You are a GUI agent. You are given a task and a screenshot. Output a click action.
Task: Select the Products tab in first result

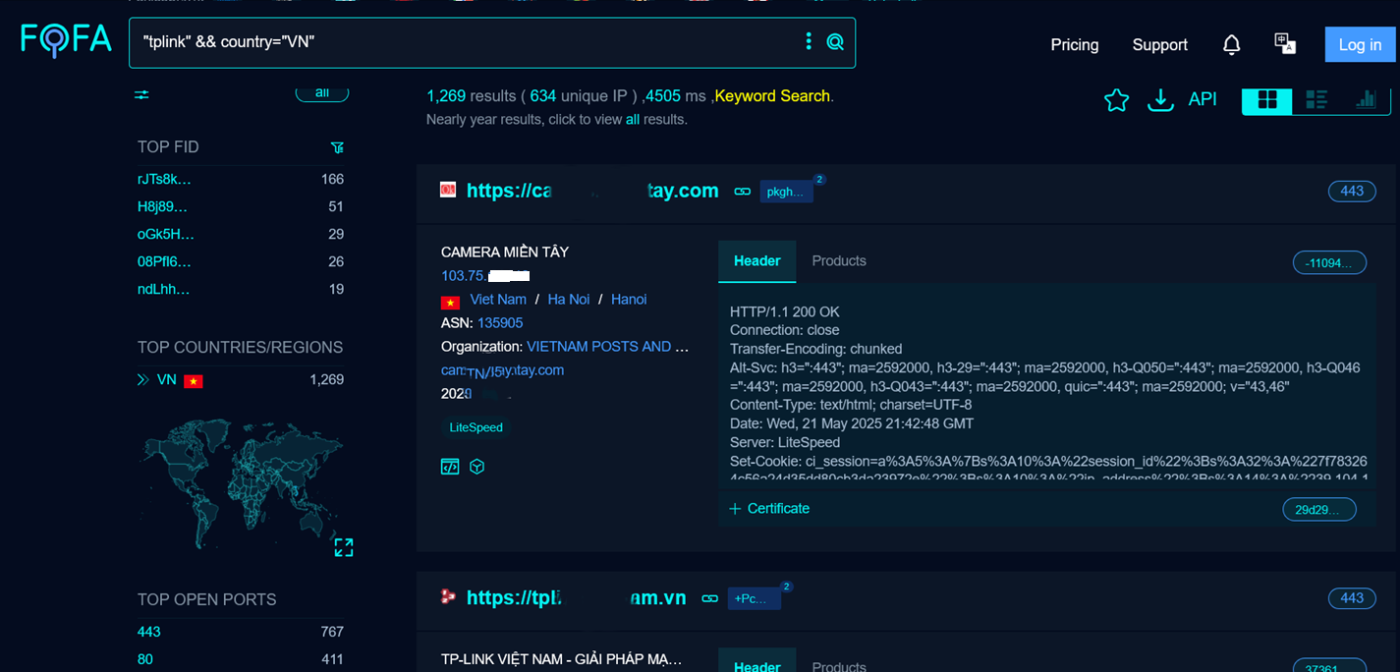(x=839, y=261)
